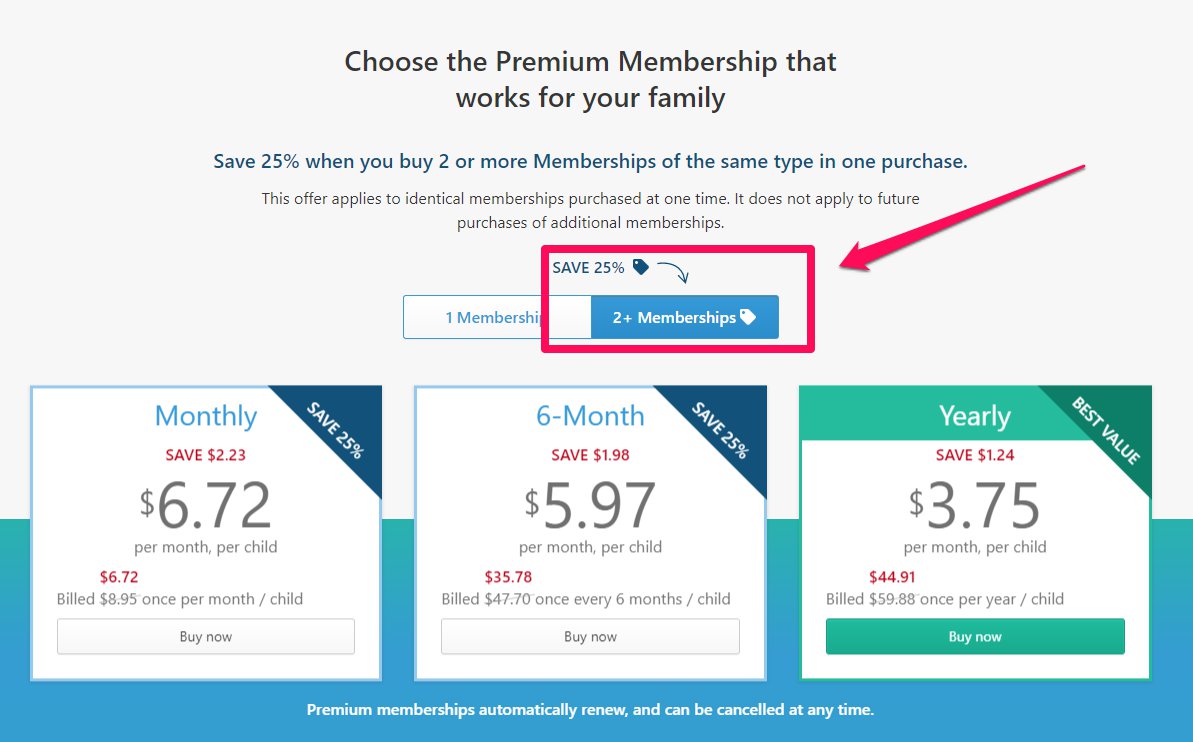Click the $3.75 yearly price
The width and height of the screenshot is (1193, 742).
(x=975, y=505)
